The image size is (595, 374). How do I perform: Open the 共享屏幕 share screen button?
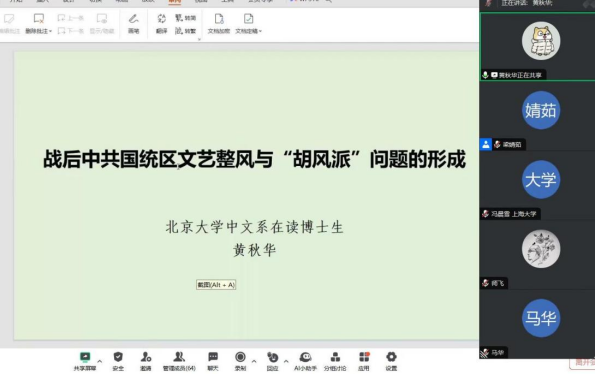(85, 361)
